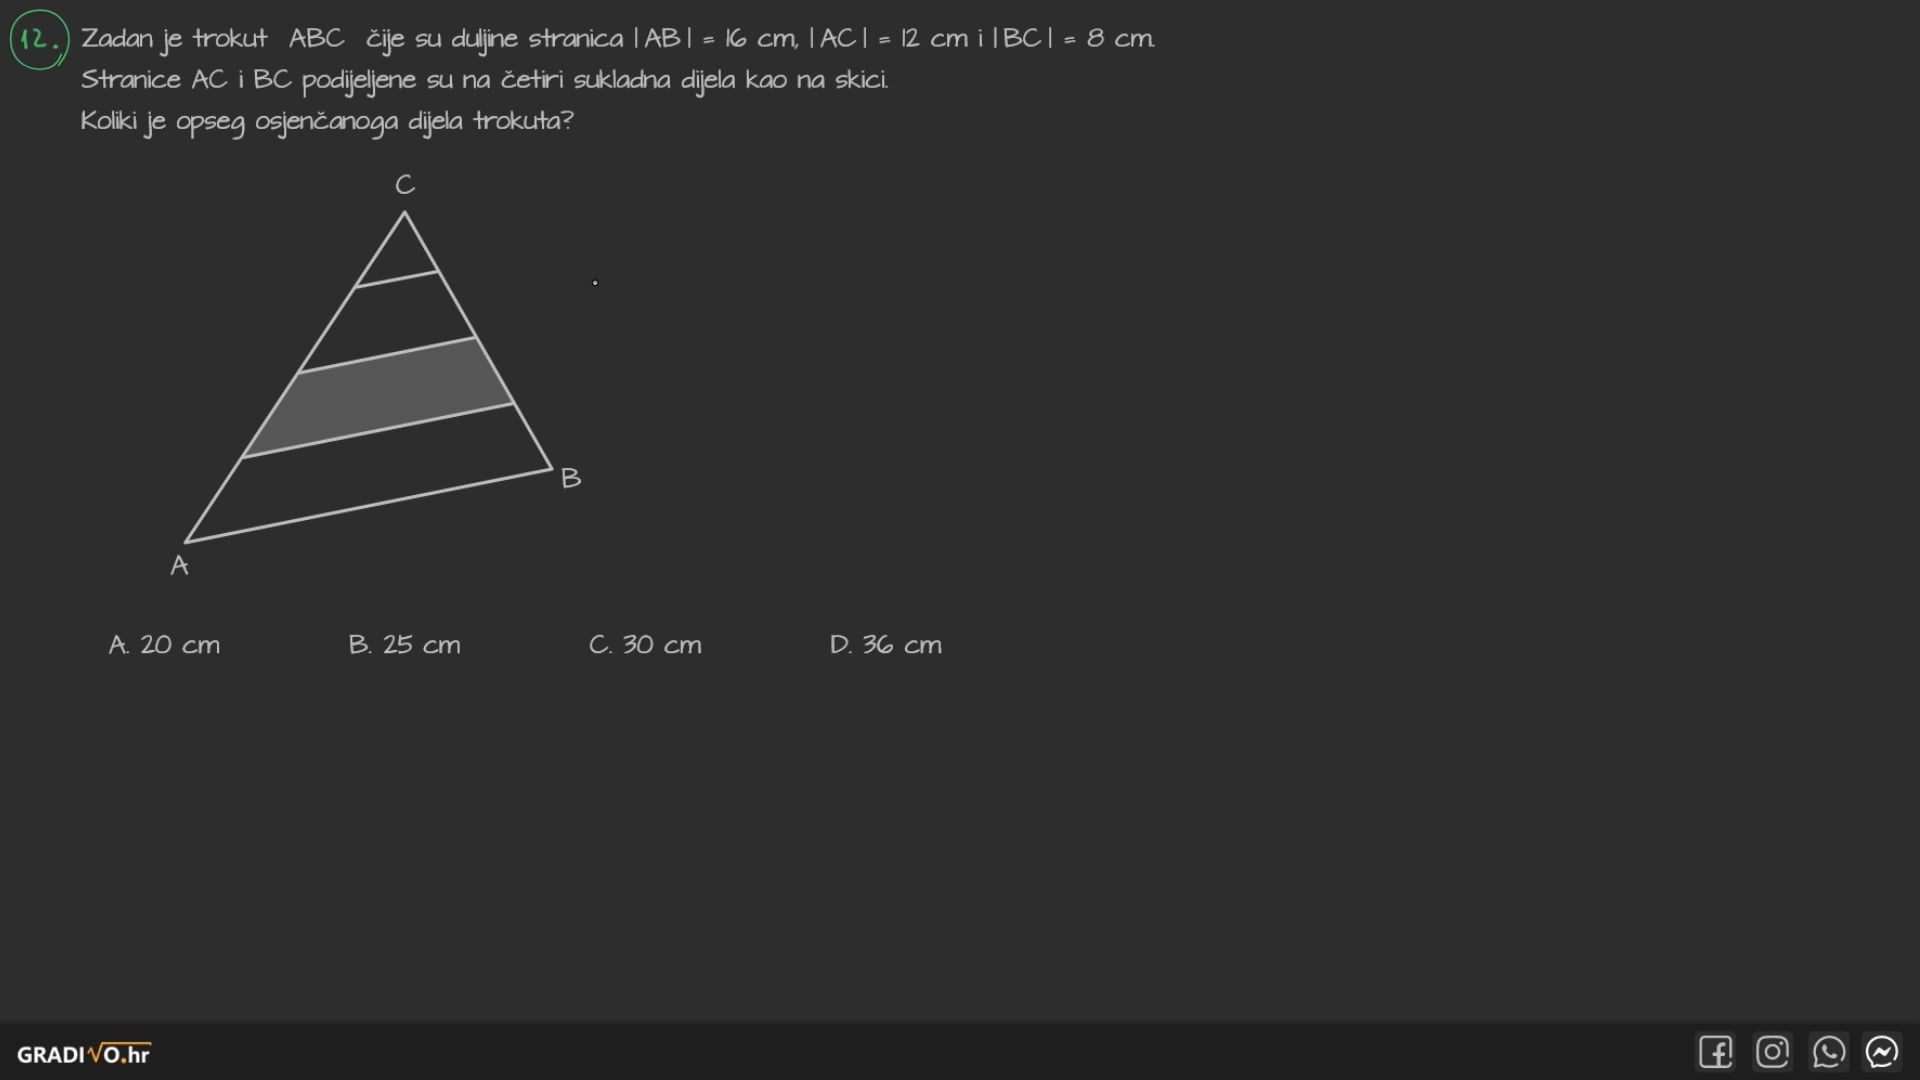The height and width of the screenshot is (1080, 1920).
Task: Click vertex label C atop triangle
Action: tap(404, 185)
